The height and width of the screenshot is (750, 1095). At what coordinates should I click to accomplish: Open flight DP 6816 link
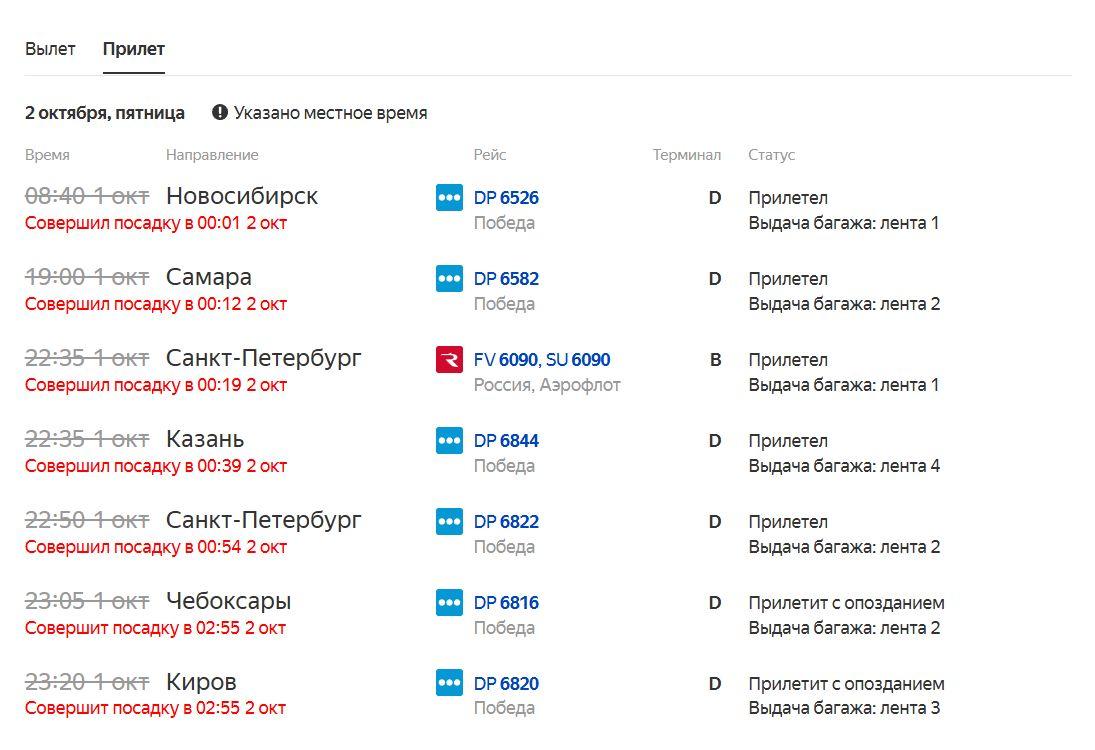[506, 603]
